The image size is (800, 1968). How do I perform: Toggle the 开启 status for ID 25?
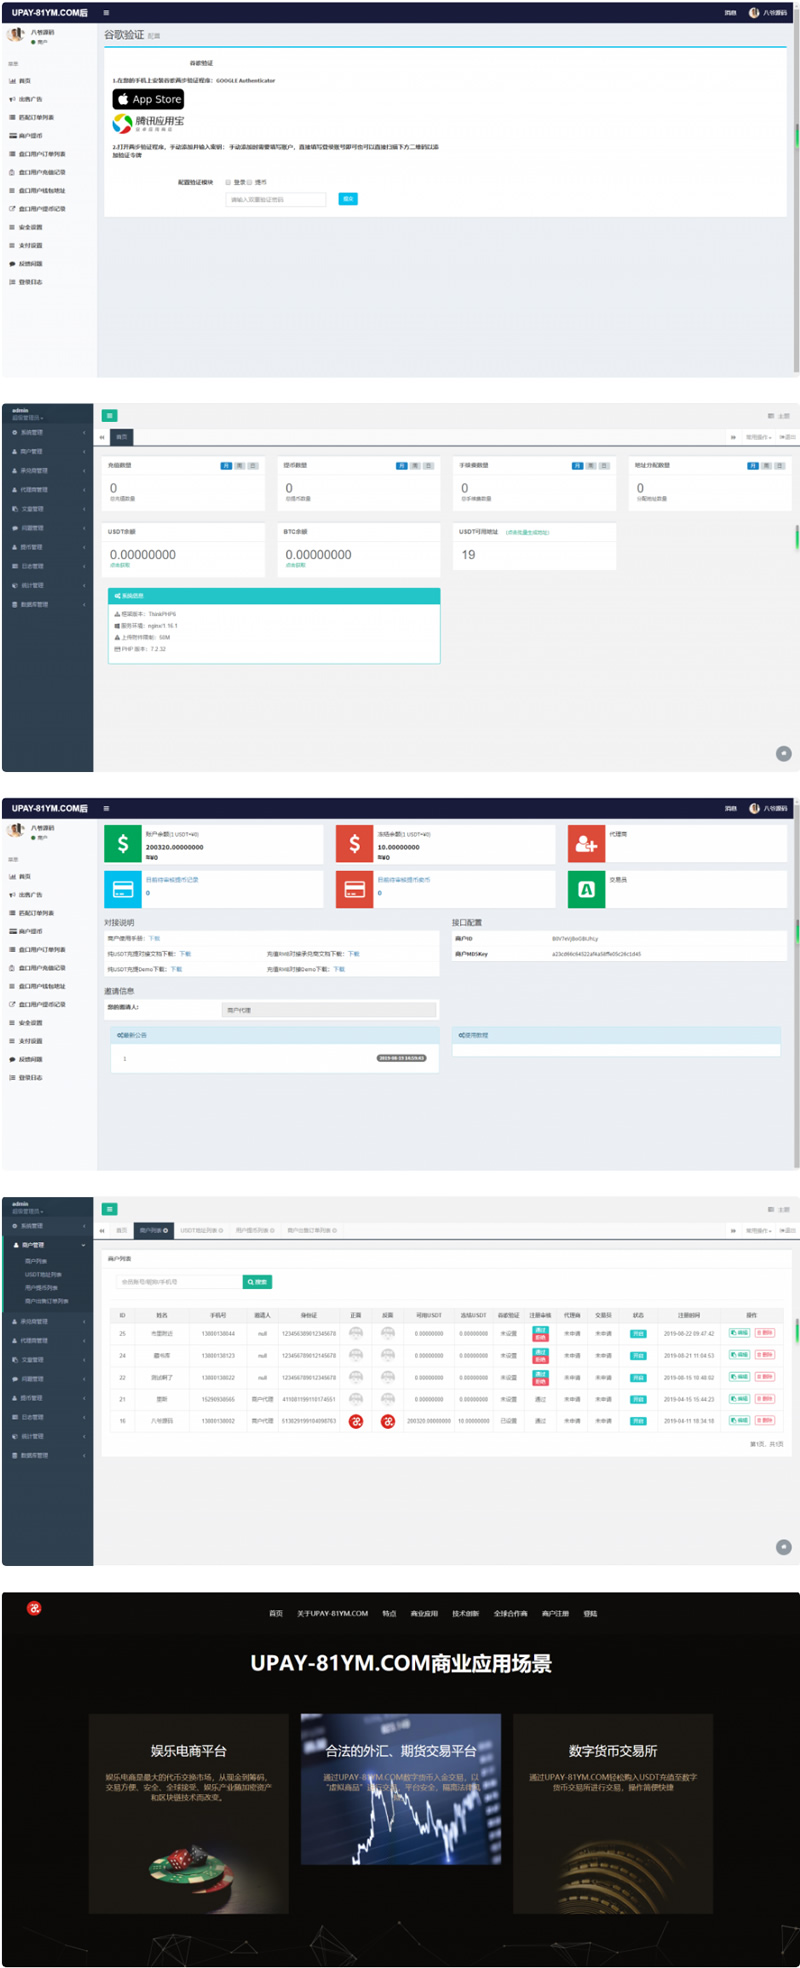pyautogui.click(x=638, y=1333)
